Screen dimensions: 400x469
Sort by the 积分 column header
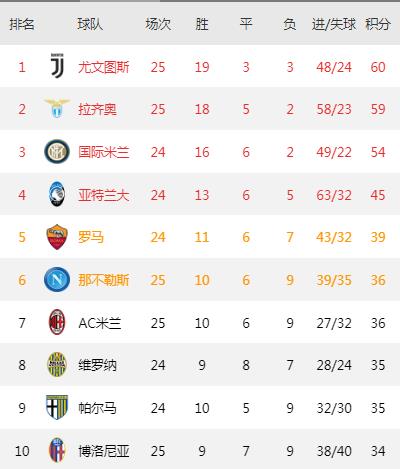pos(378,24)
